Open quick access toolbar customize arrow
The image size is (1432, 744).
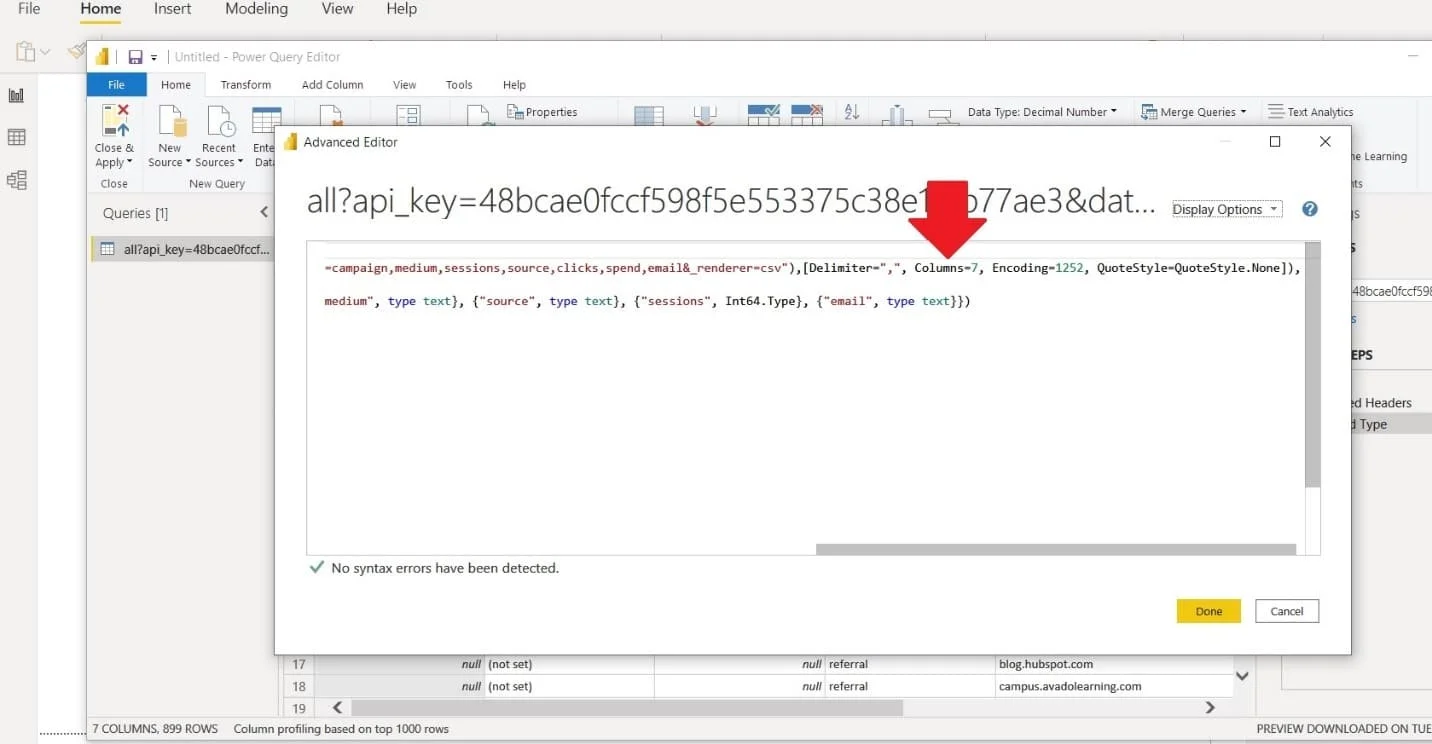coord(154,58)
